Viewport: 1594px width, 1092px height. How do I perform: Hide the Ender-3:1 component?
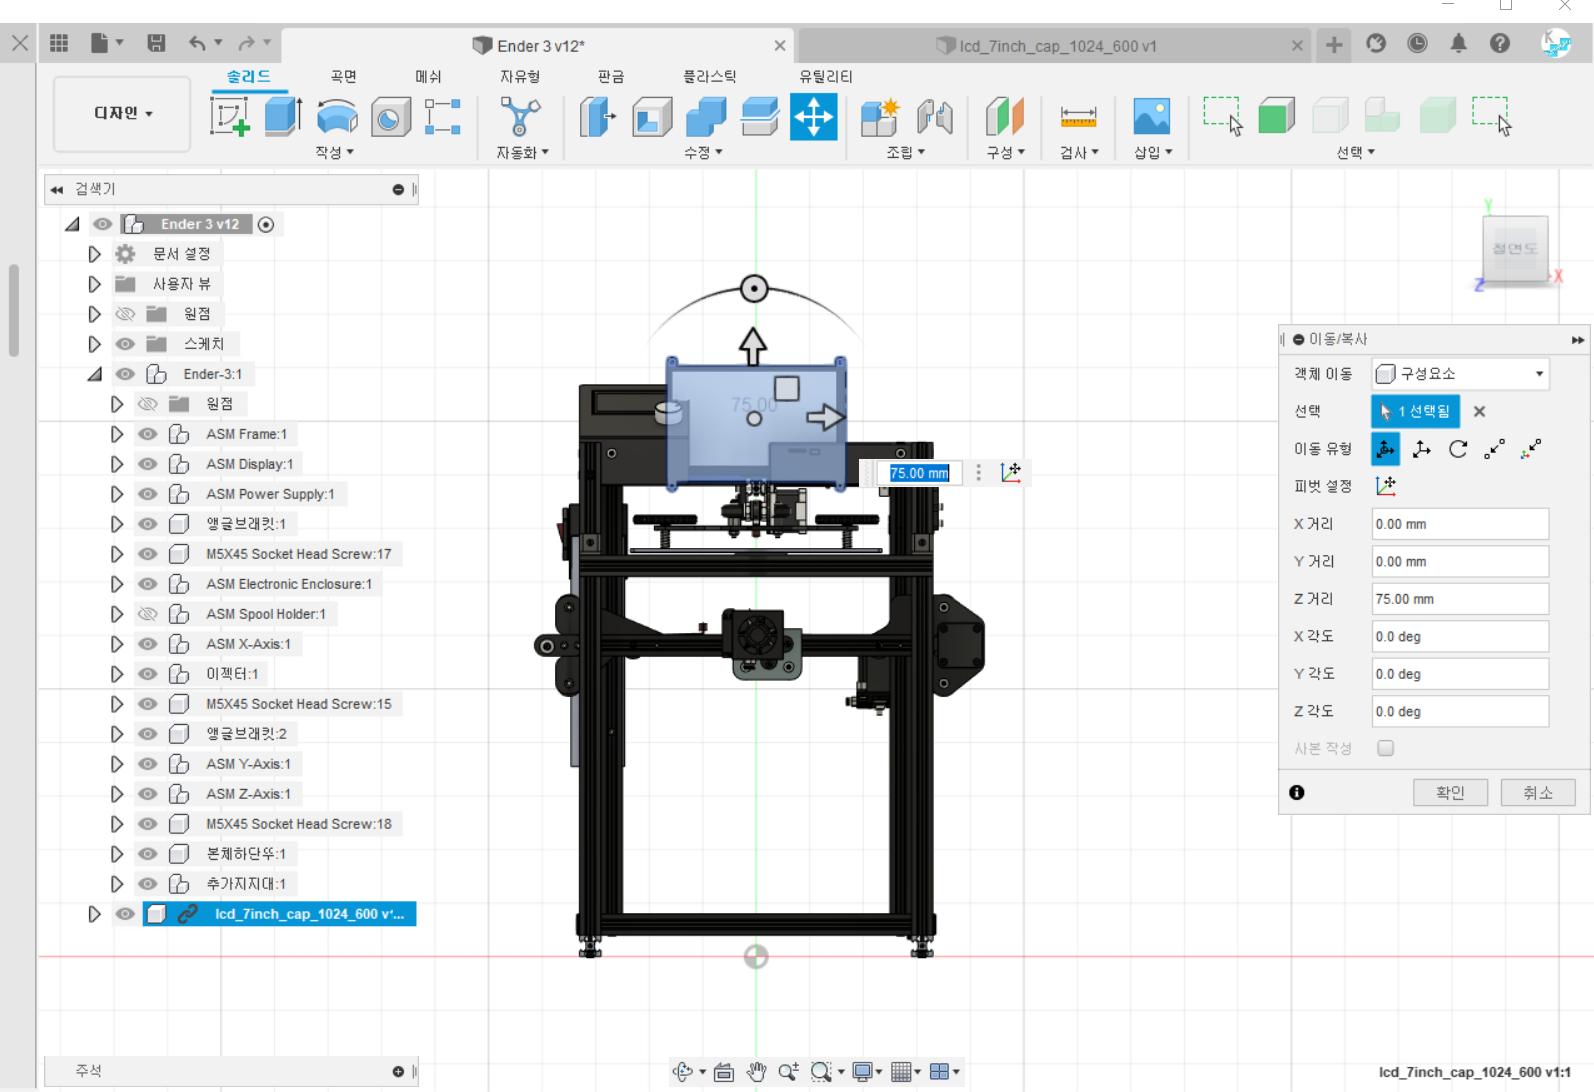tap(125, 374)
